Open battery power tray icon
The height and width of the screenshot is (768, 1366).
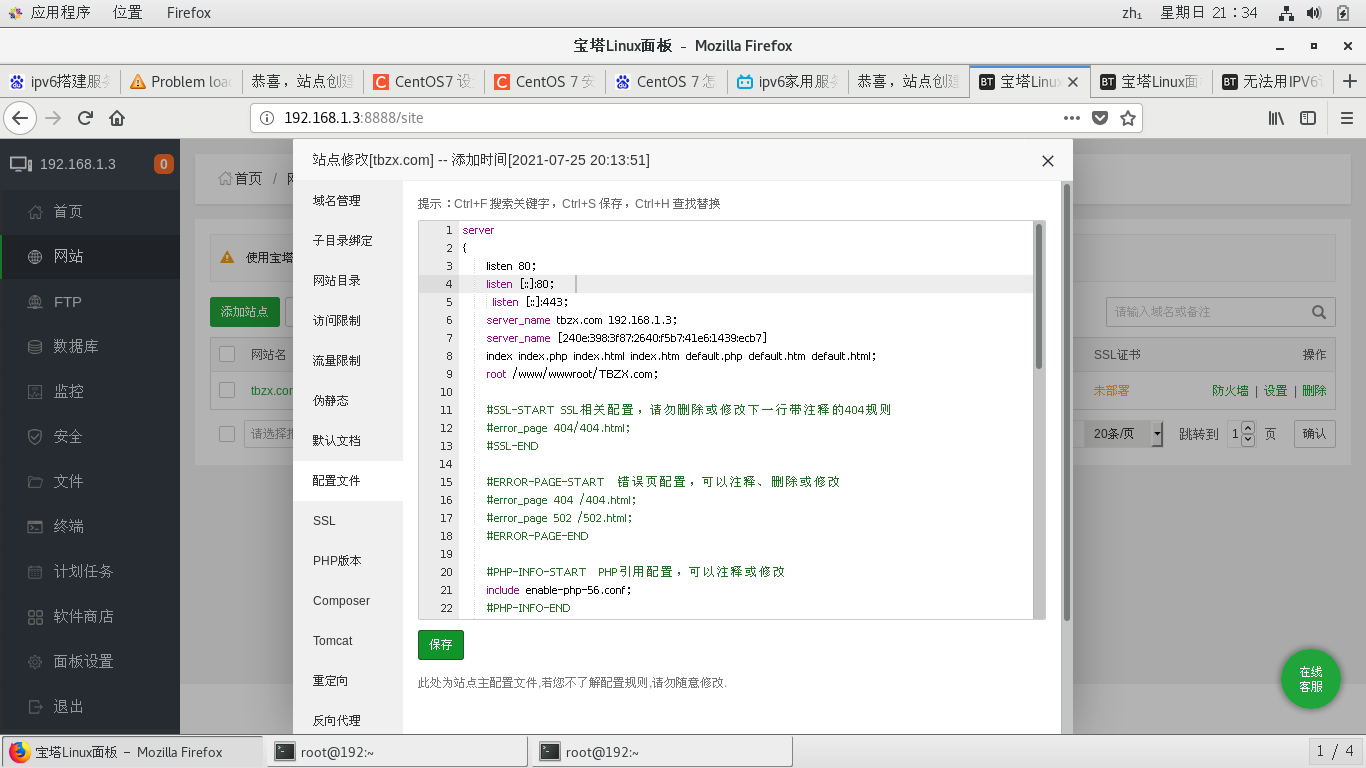point(1344,13)
